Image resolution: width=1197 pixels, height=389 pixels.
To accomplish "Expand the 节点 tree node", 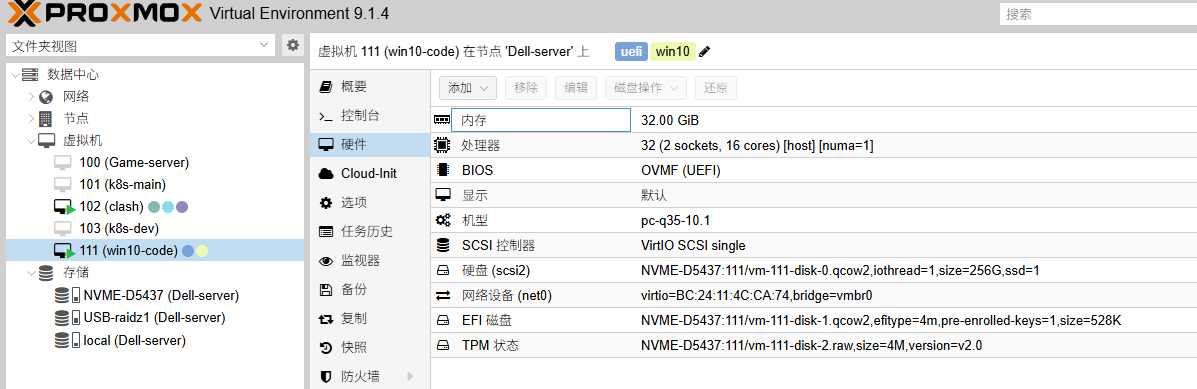I will pyautogui.click(x=31, y=119).
